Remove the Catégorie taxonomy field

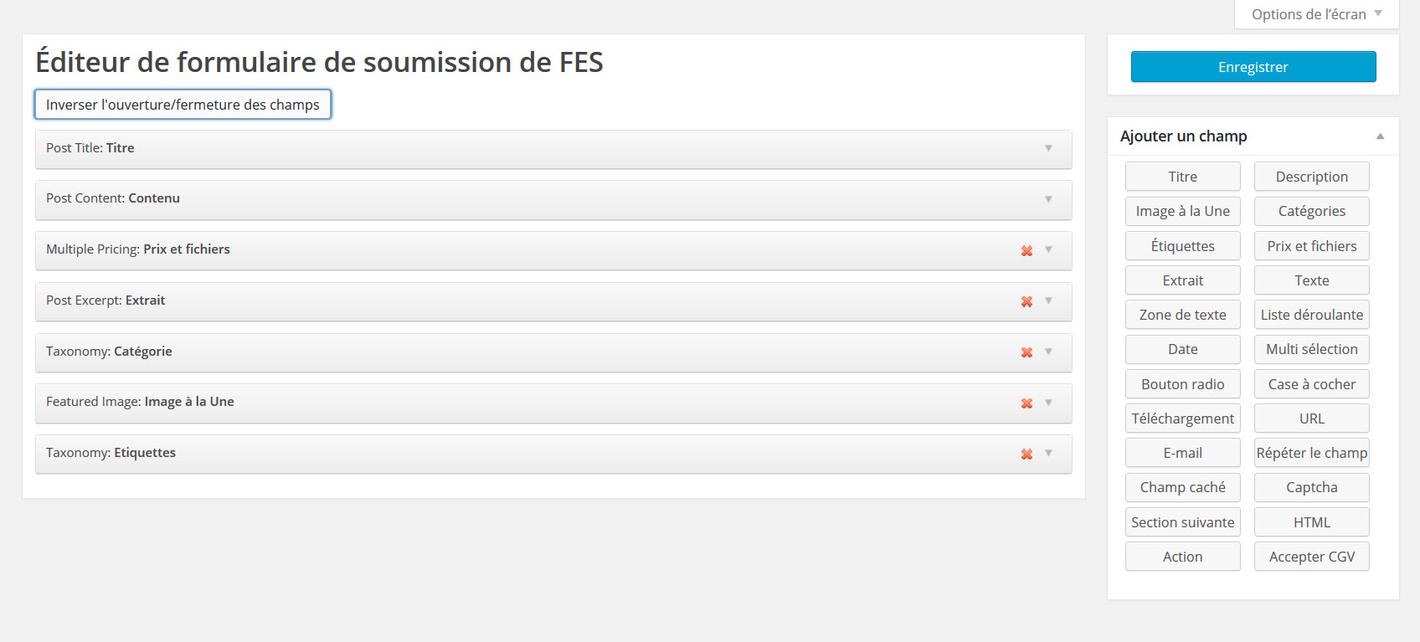1026,353
